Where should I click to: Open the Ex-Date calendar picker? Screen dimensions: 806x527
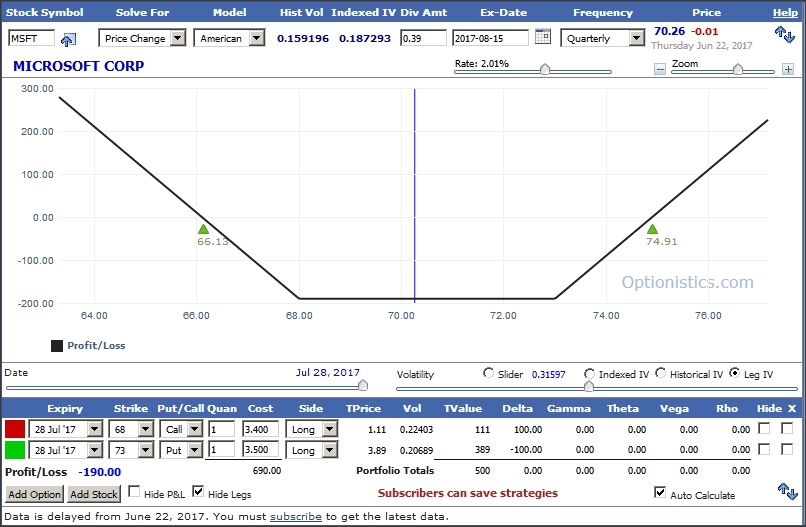click(542, 37)
